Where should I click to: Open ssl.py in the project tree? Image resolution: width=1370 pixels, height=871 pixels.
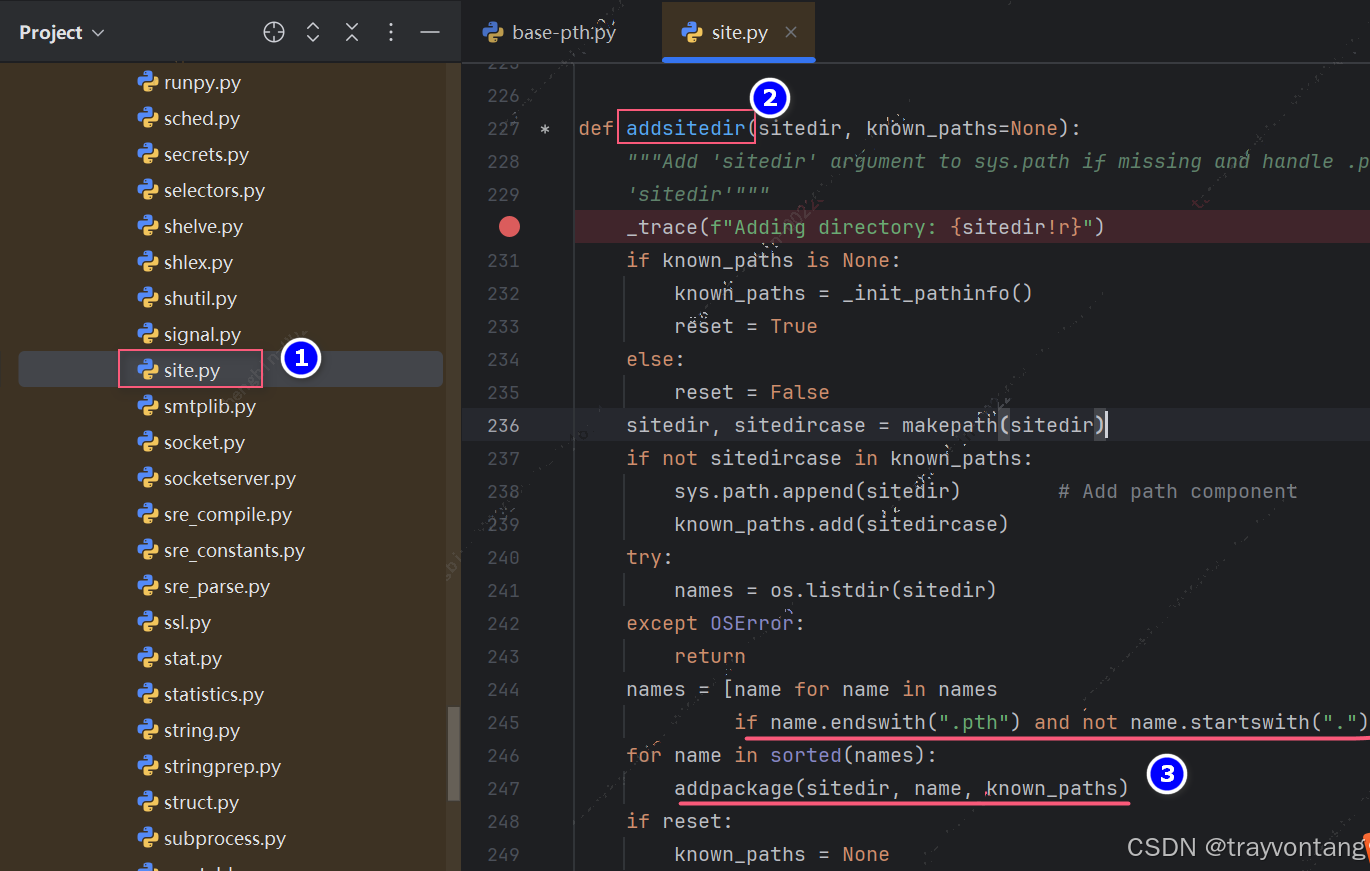(174, 623)
